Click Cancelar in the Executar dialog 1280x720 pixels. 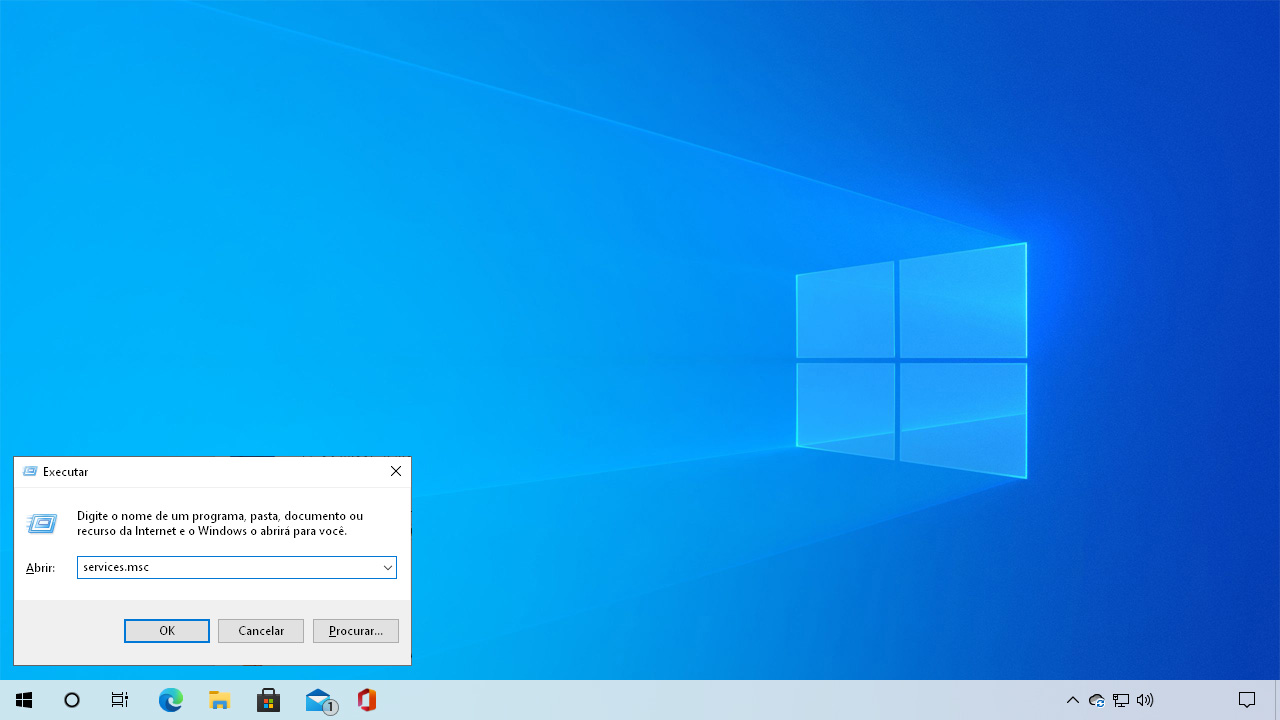point(261,631)
